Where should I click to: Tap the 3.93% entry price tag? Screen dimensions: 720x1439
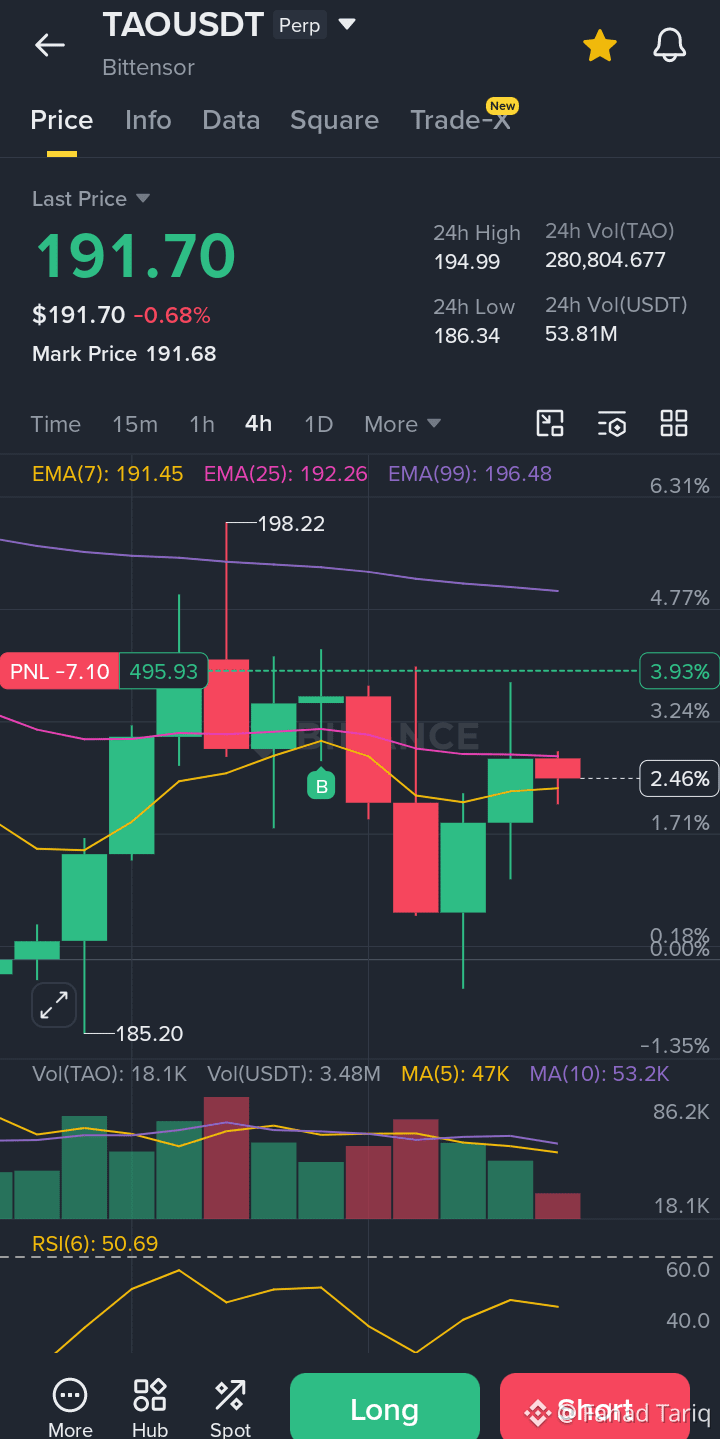tap(679, 672)
